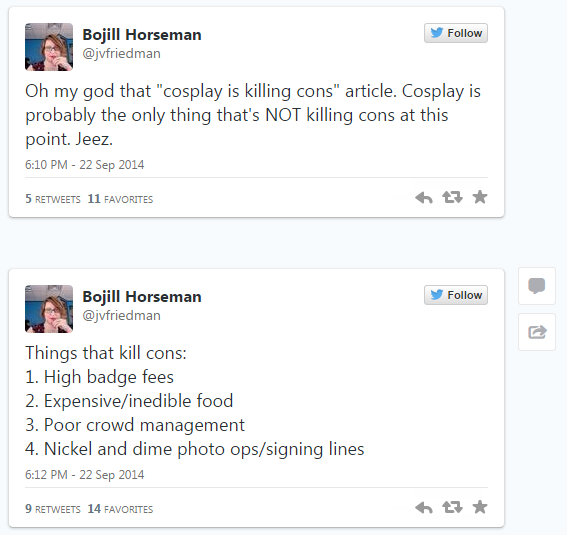Reply to the first tweet about cosplay article
This screenshot has width=567, height=535.
click(x=424, y=198)
